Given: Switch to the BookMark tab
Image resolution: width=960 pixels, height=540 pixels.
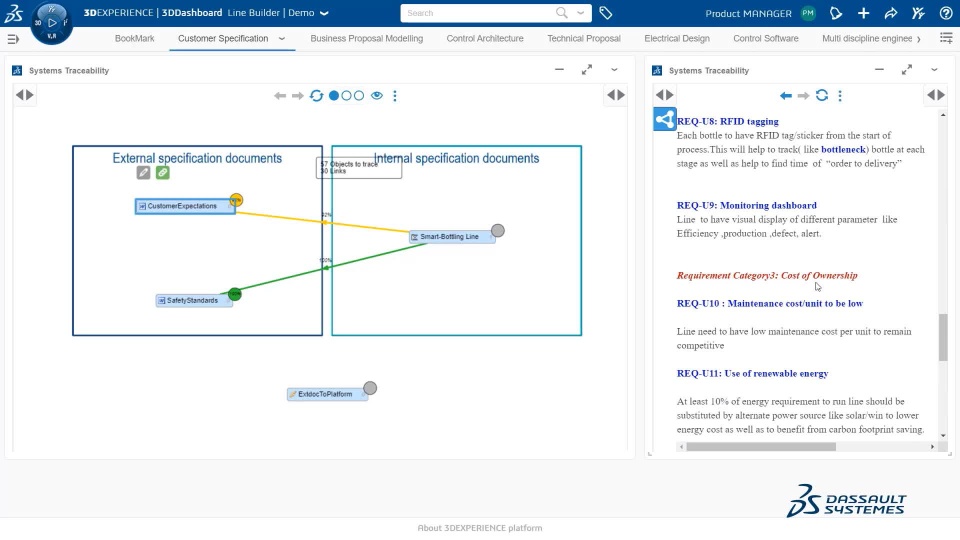Looking at the screenshot, I should coord(135,39).
